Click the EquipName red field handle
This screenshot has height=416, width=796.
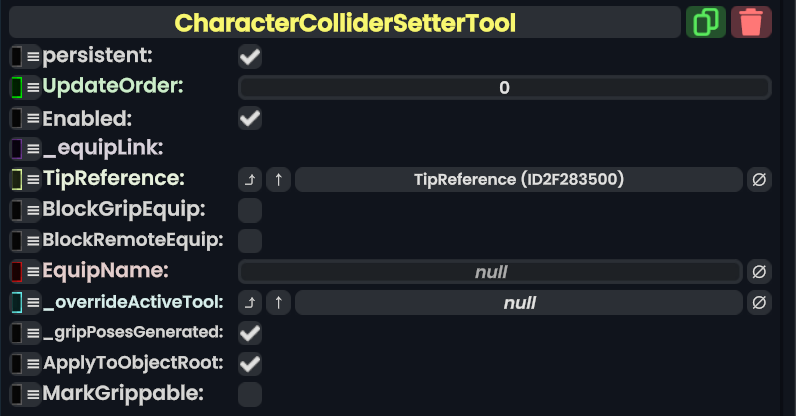(17, 271)
